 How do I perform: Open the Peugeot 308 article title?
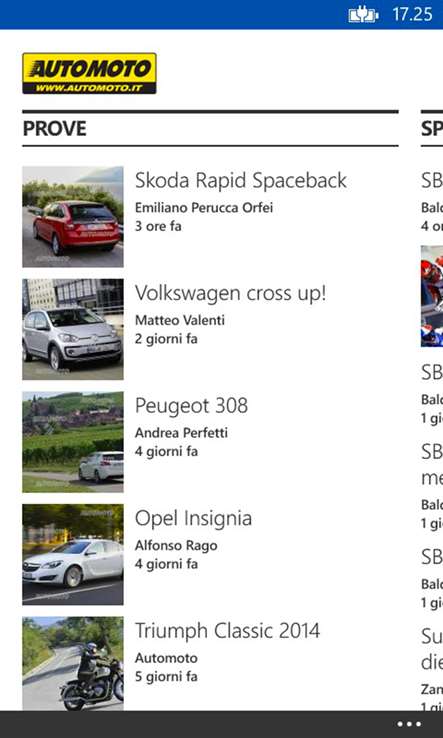click(191, 406)
